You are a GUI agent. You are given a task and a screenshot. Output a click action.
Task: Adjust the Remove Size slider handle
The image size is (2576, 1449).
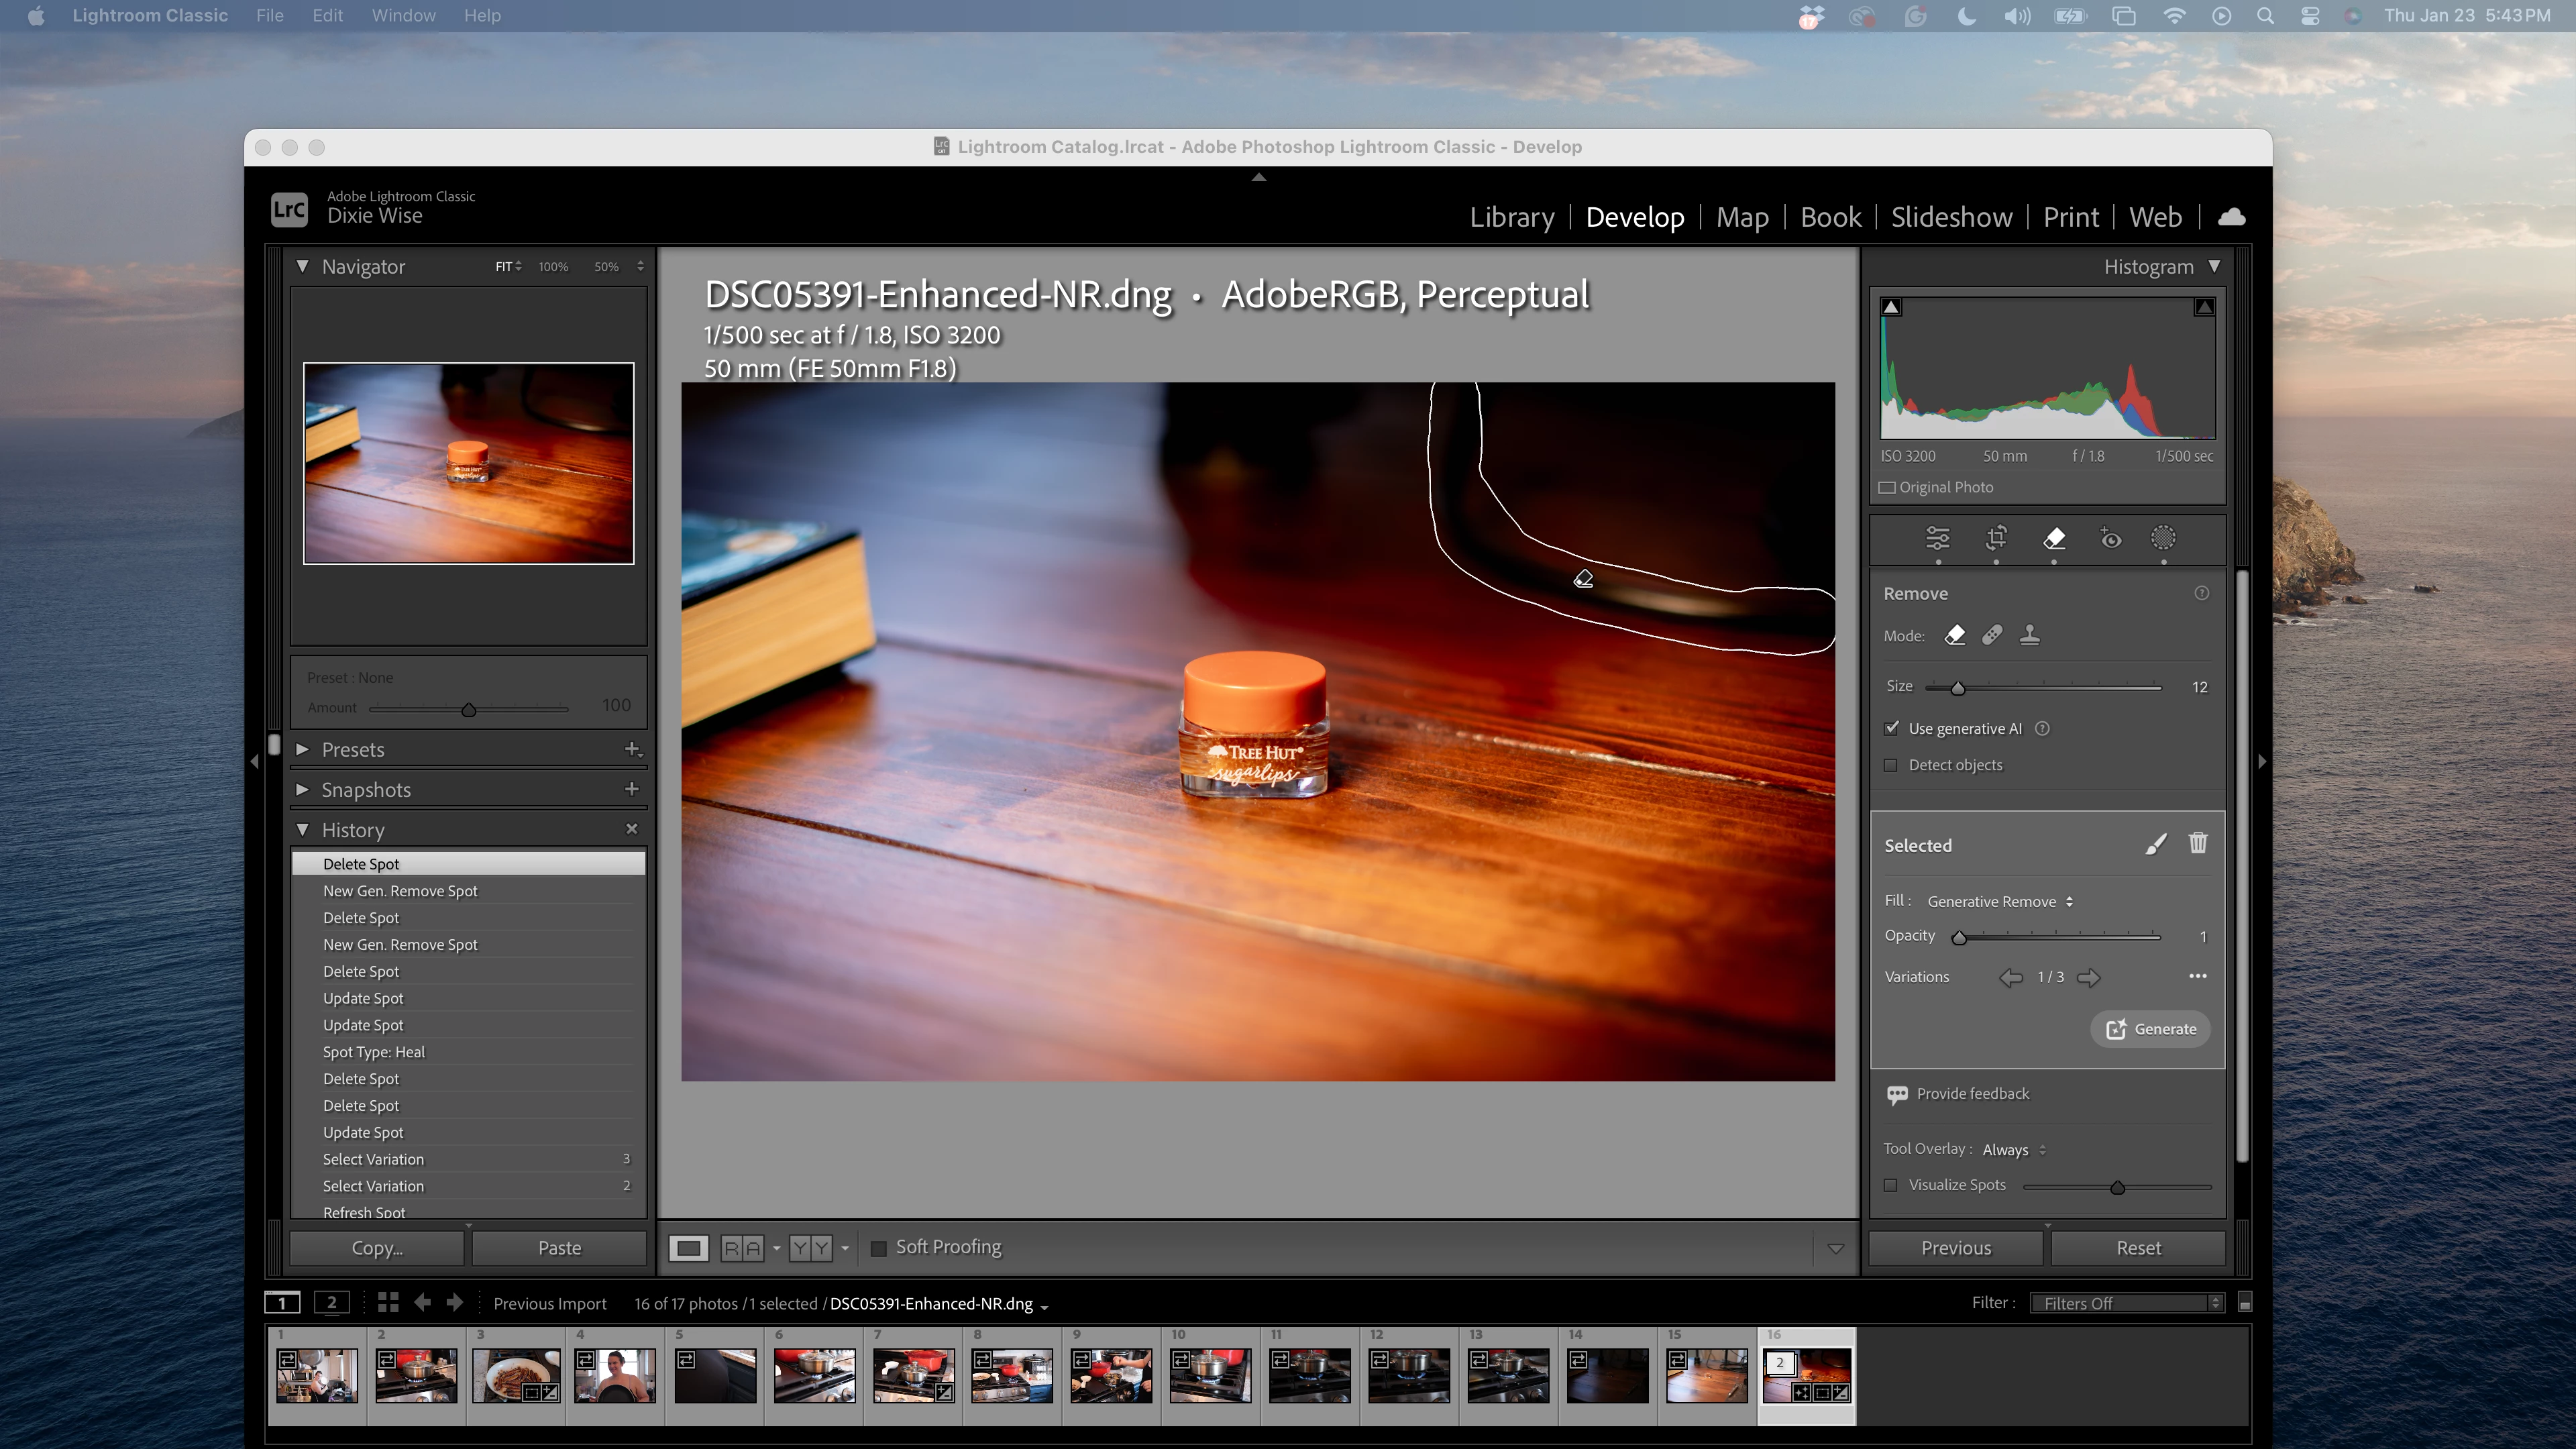(x=1958, y=688)
